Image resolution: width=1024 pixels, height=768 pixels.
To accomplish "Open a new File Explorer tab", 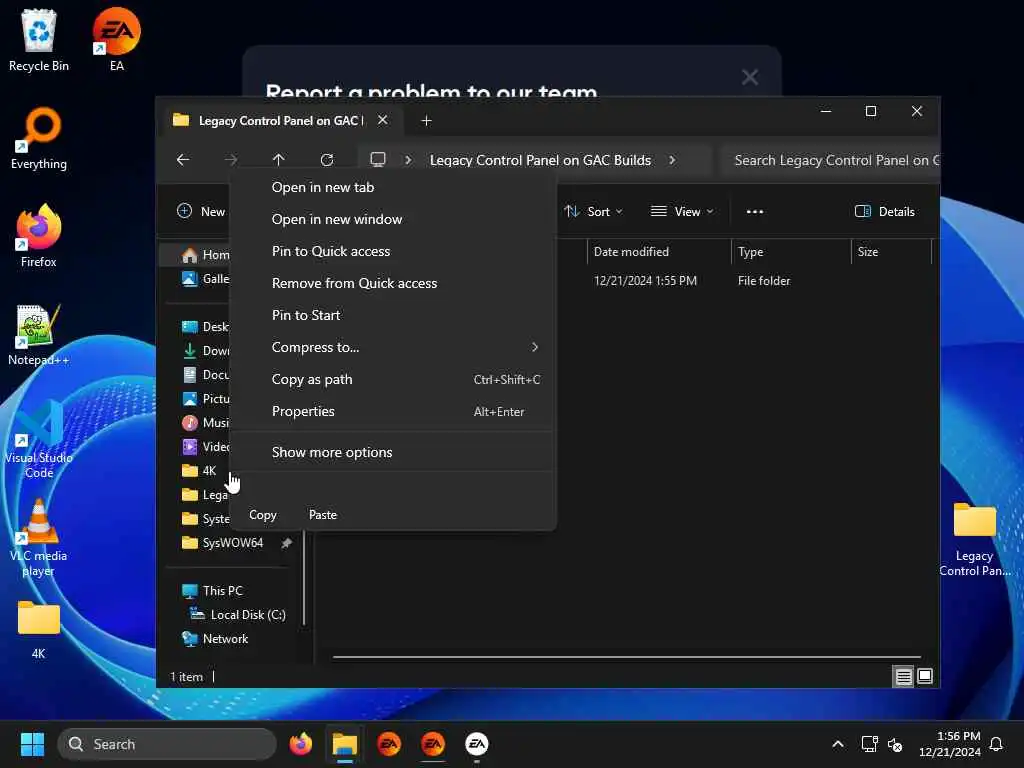I will click(426, 121).
